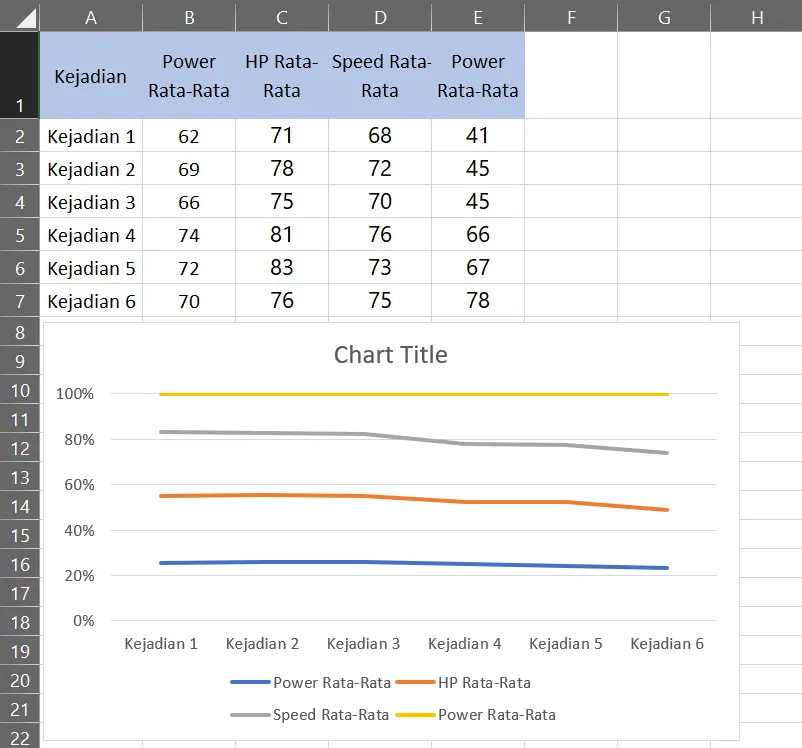This screenshot has width=802, height=748.
Task: Select column H header
Action: tap(756, 16)
